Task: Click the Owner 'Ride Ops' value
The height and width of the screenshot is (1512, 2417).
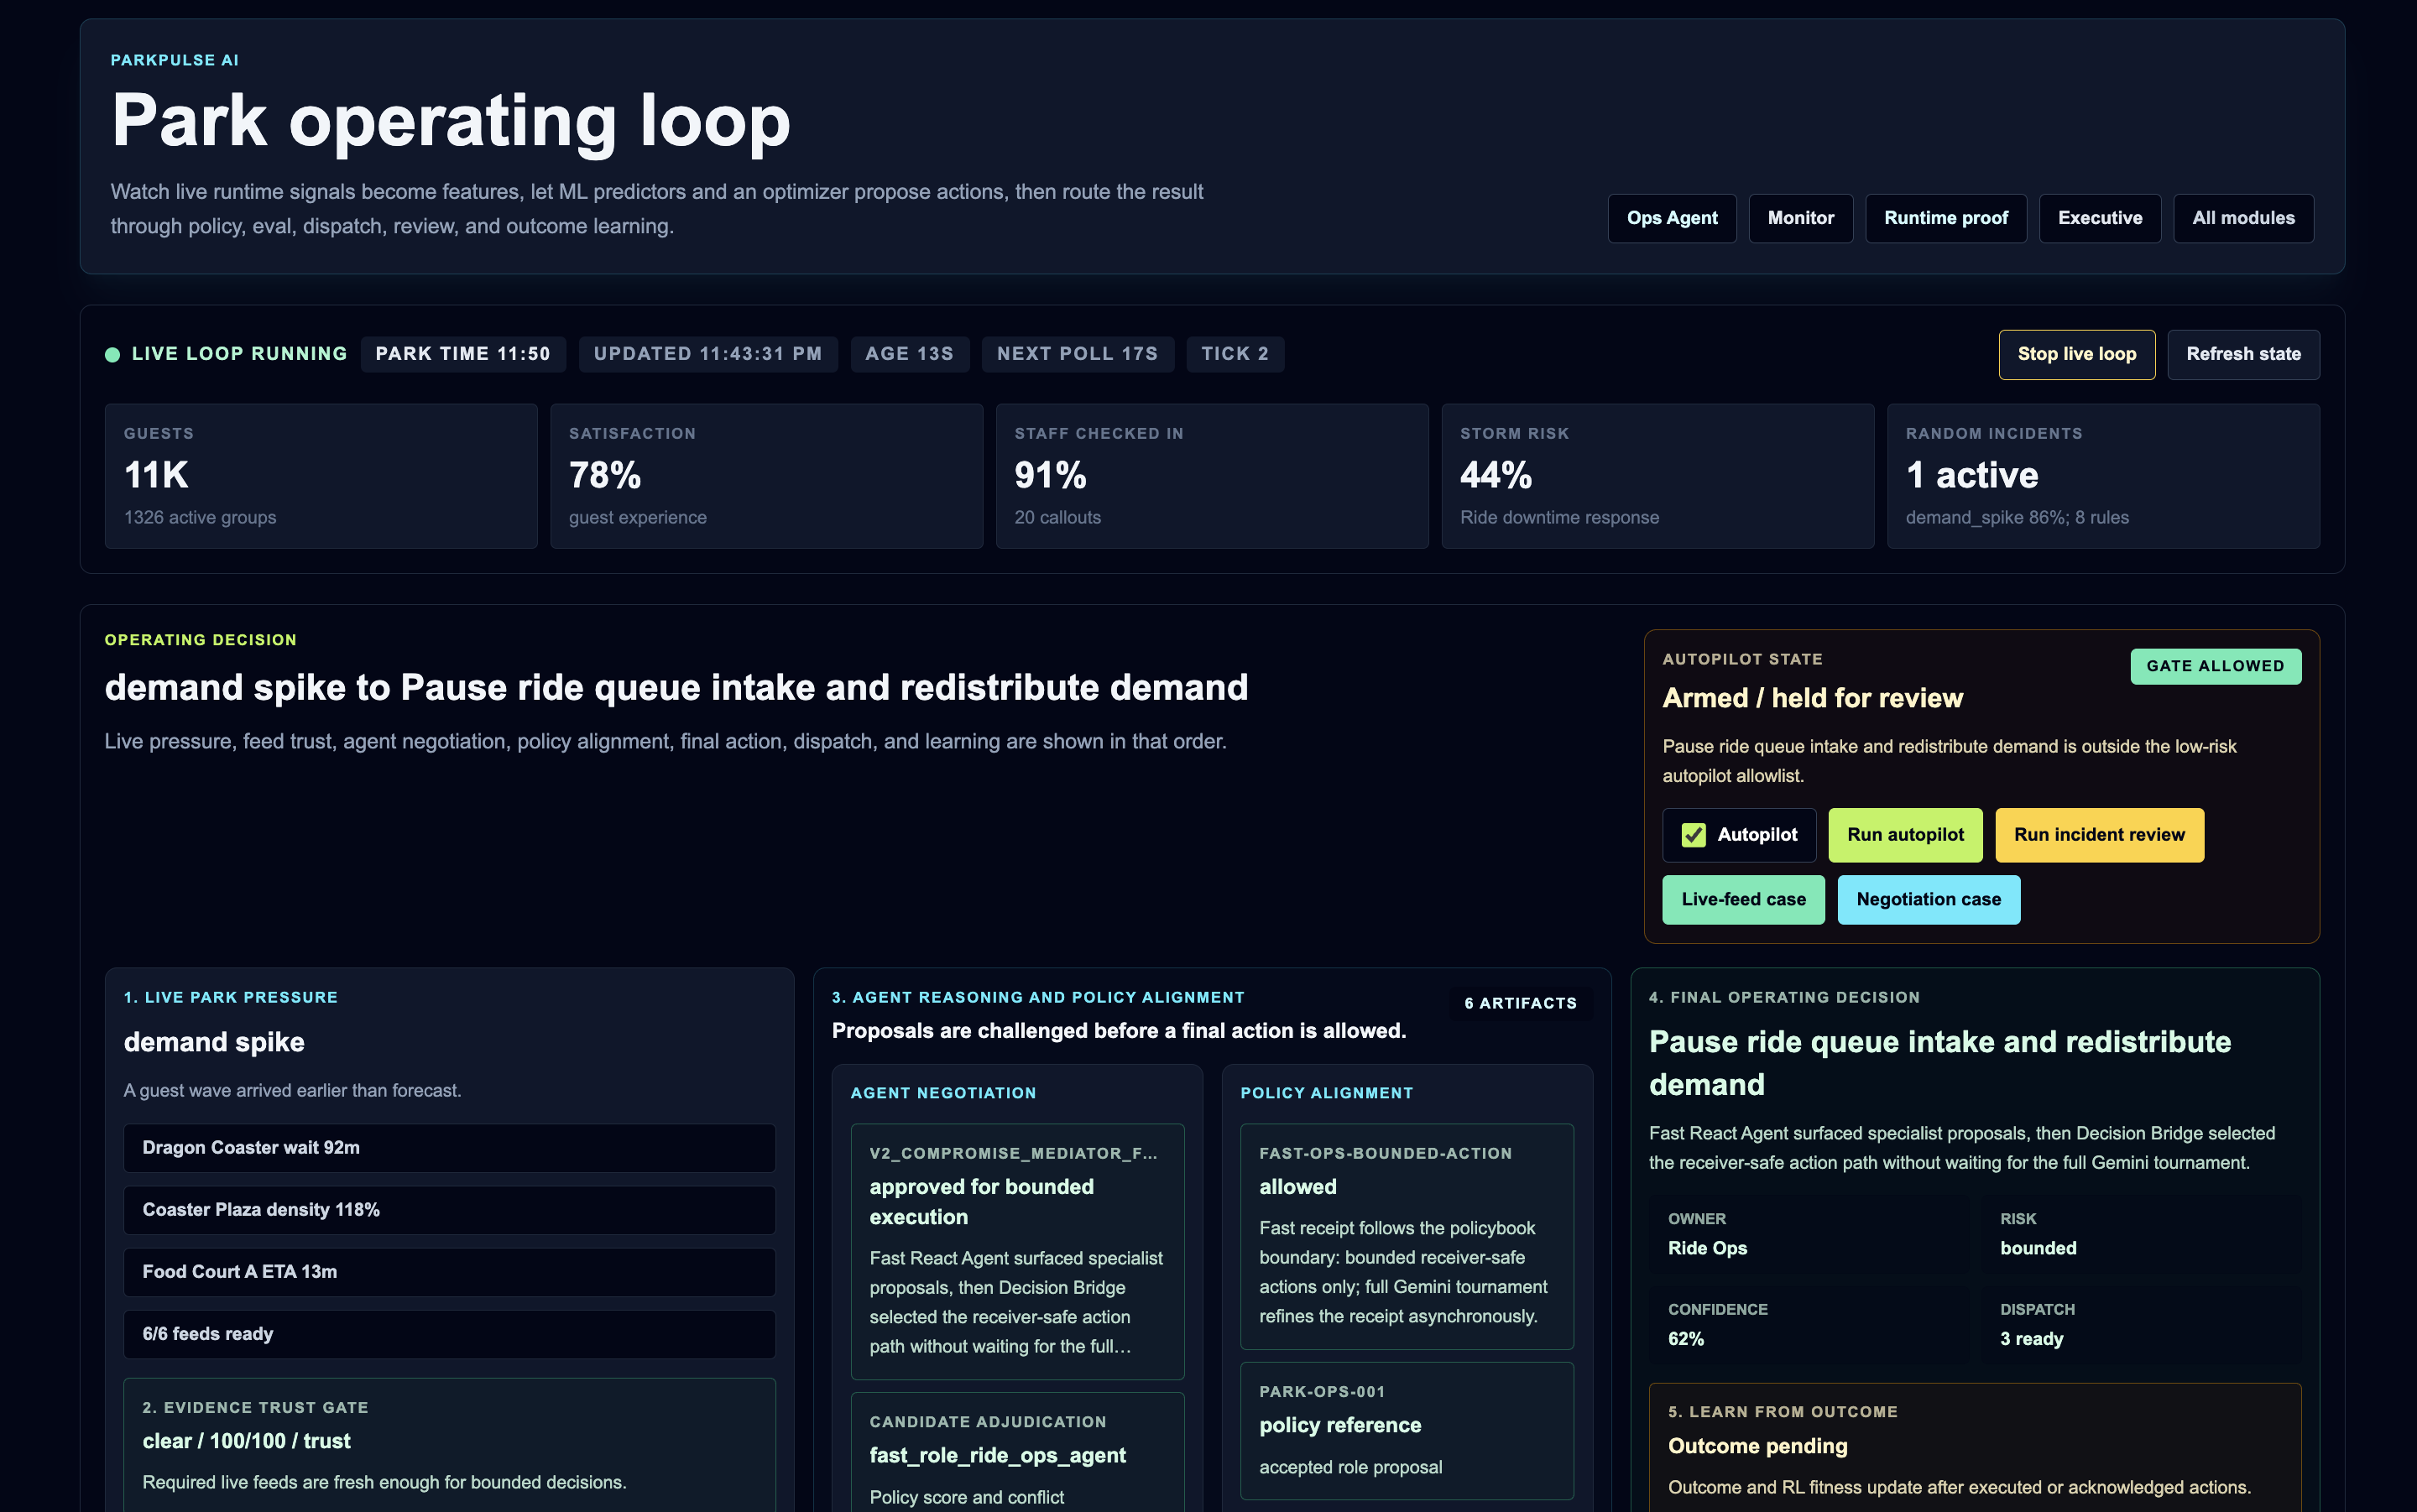Action: 1707,1248
